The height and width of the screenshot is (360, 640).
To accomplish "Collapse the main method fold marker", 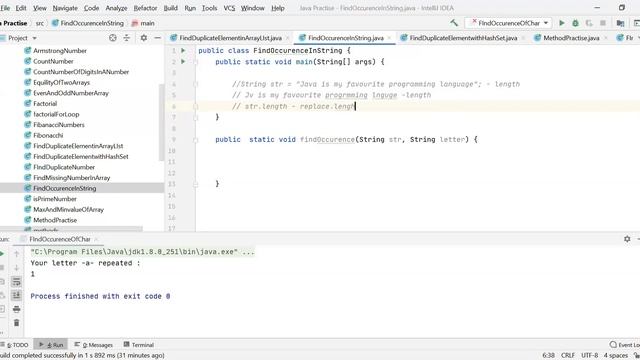I will point(196,62).
